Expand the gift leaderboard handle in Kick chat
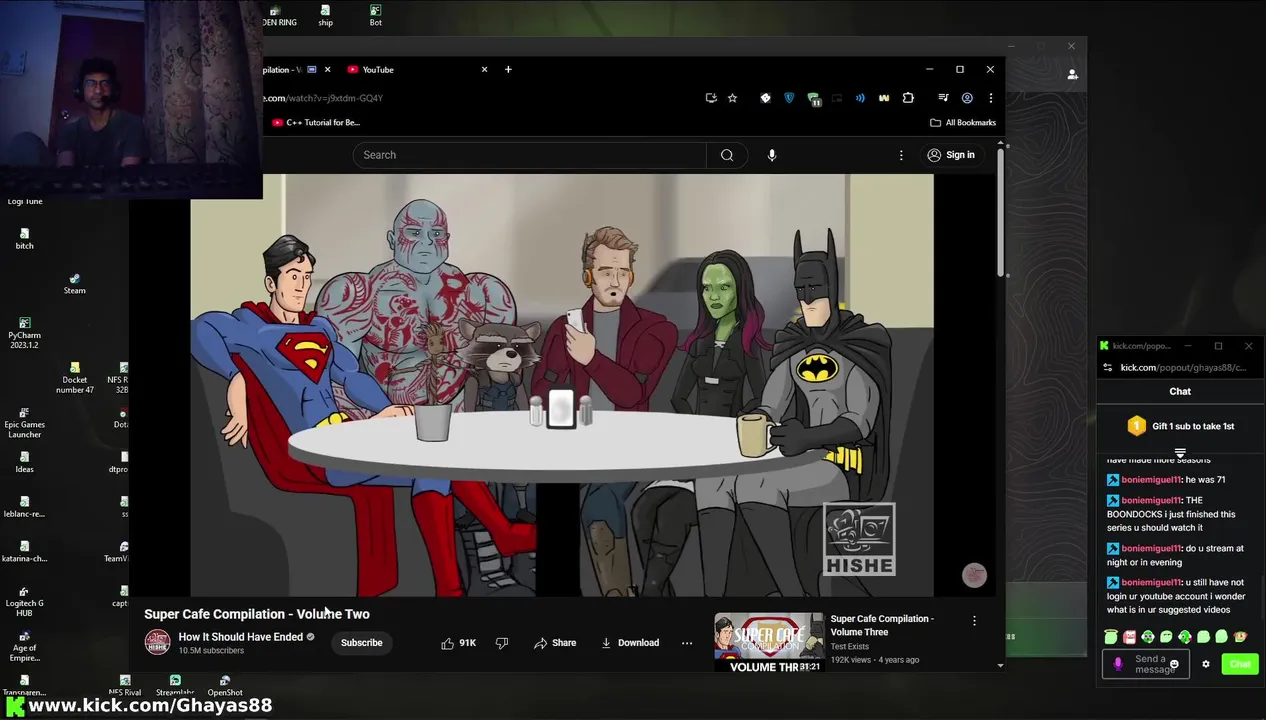The width and height of the screenshot is (1266, 720). point(1180,453)
